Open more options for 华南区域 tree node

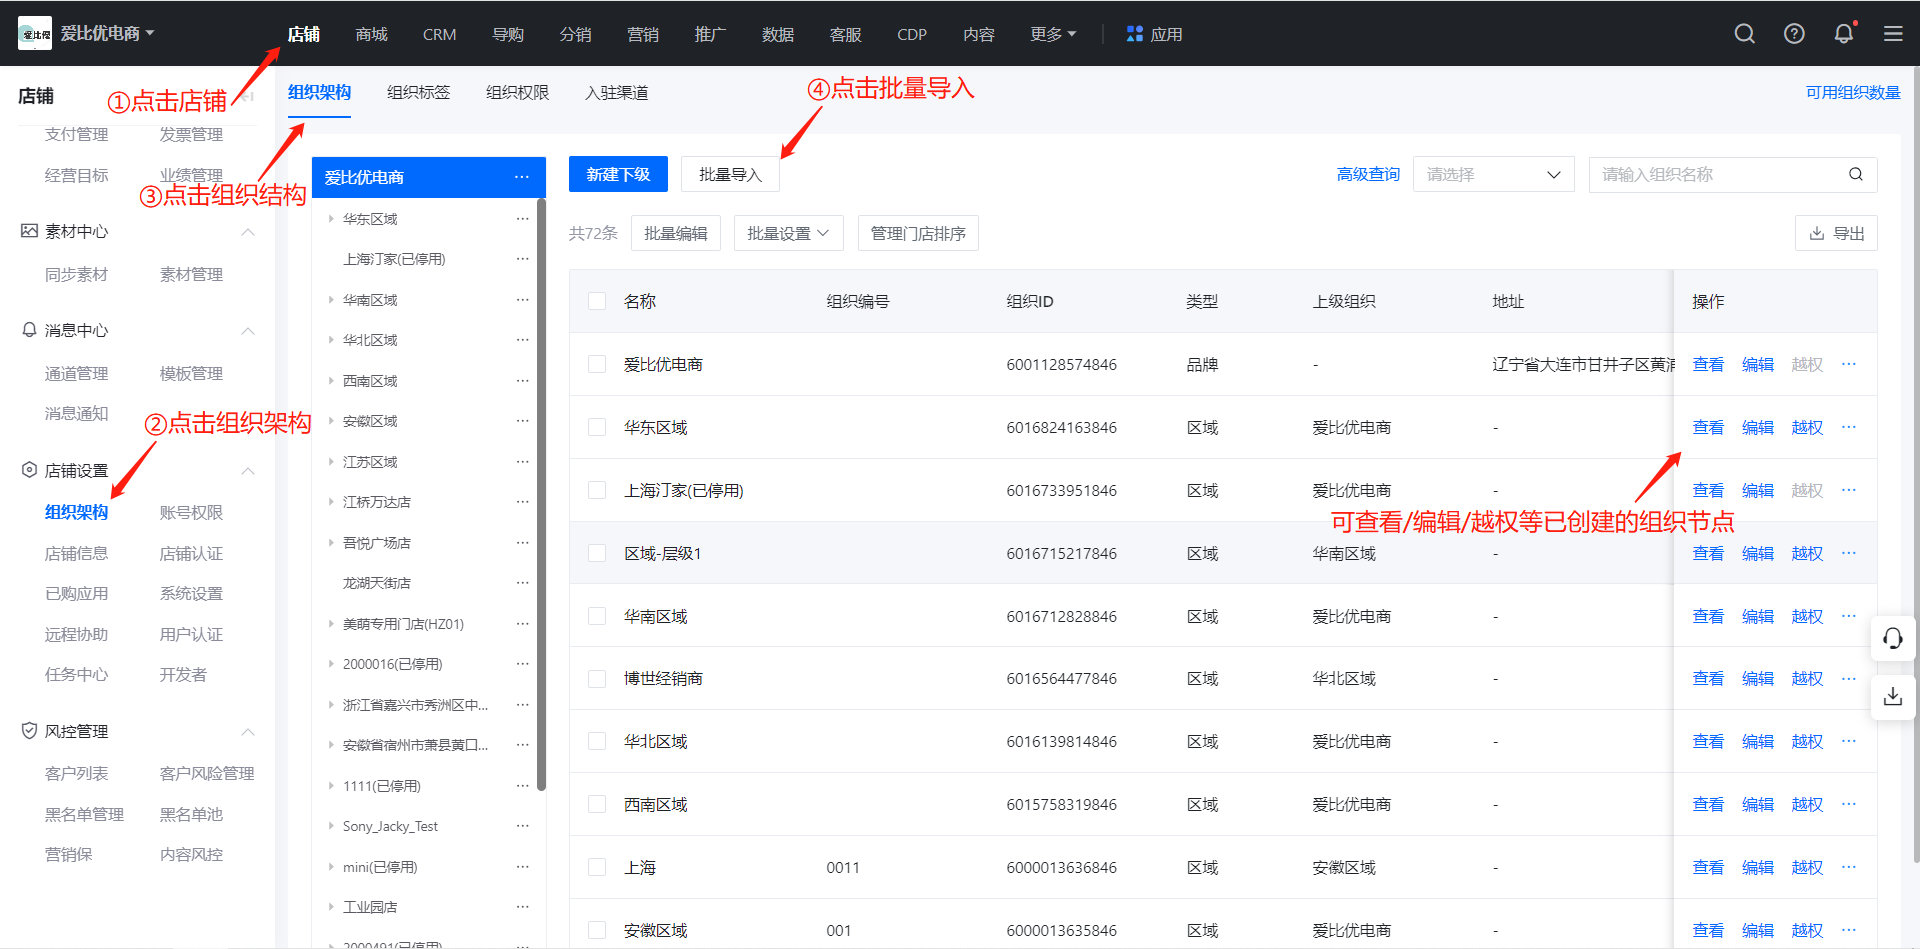tap(522, 300)
